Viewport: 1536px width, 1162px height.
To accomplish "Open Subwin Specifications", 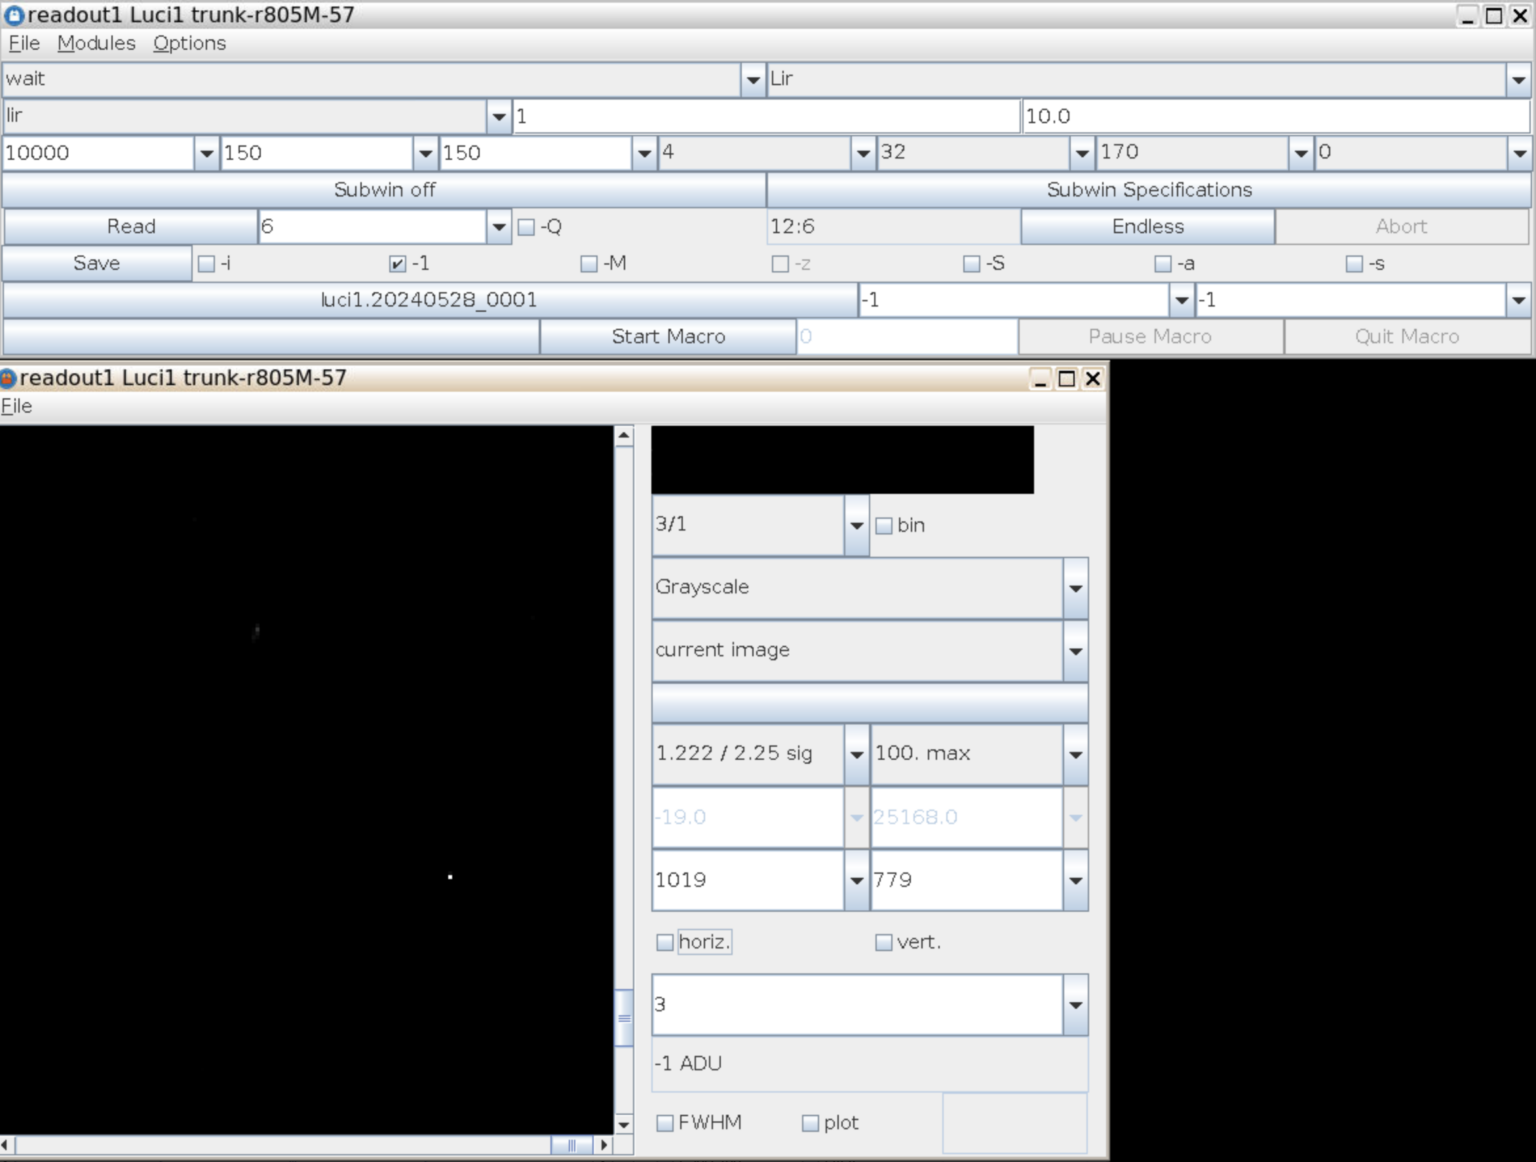I will coord(1149,190).
